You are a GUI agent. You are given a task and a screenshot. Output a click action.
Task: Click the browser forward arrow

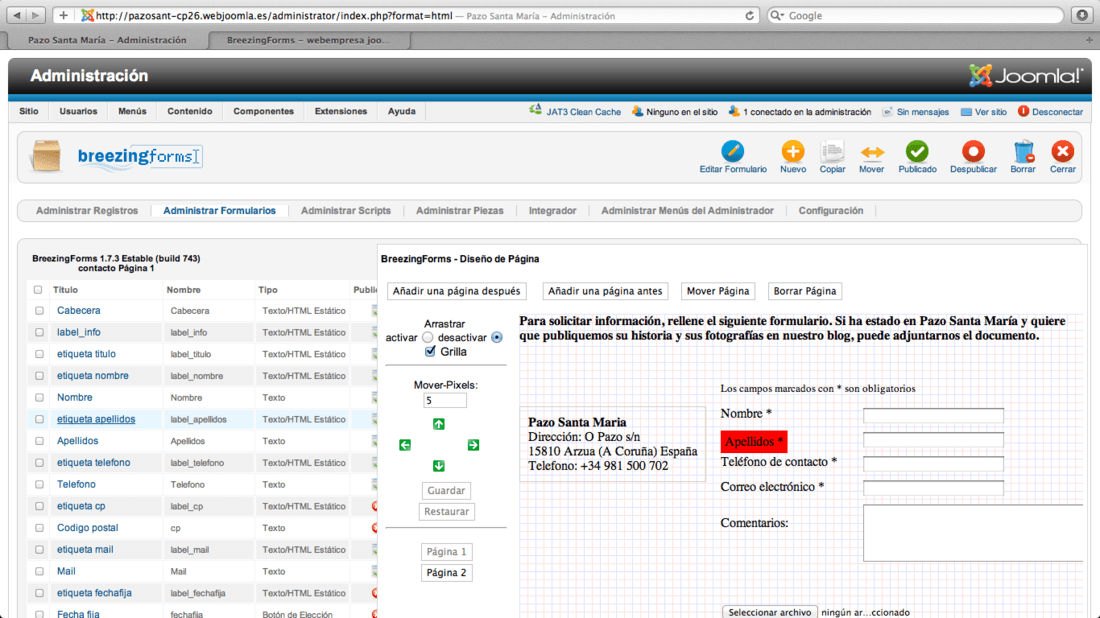(36, 15)
